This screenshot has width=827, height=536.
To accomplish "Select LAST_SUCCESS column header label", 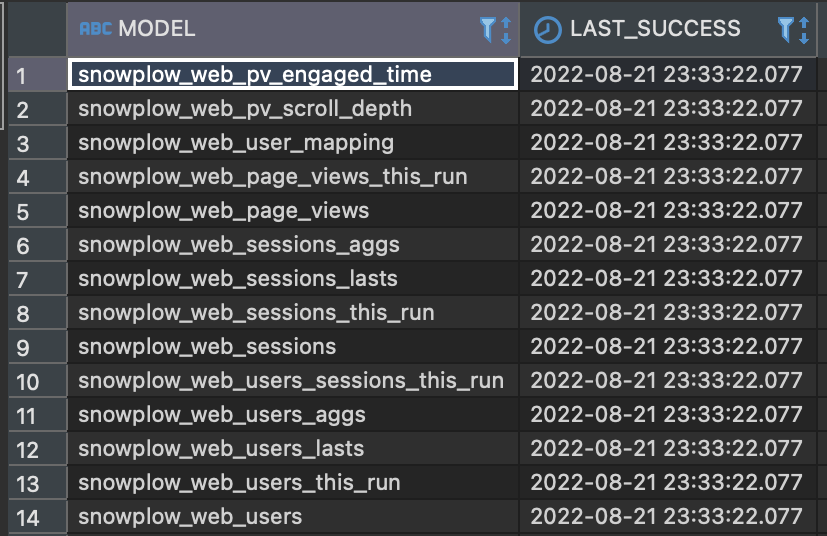I will coord(655,28).
